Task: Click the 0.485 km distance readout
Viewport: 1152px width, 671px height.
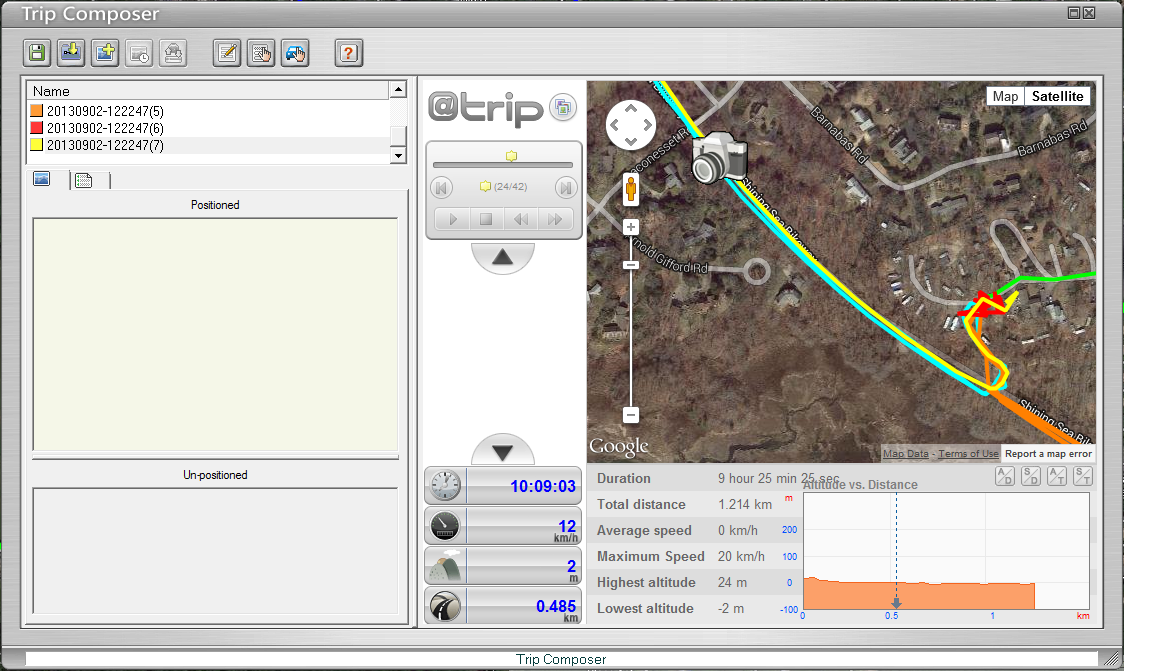Action: coord(556,606)
